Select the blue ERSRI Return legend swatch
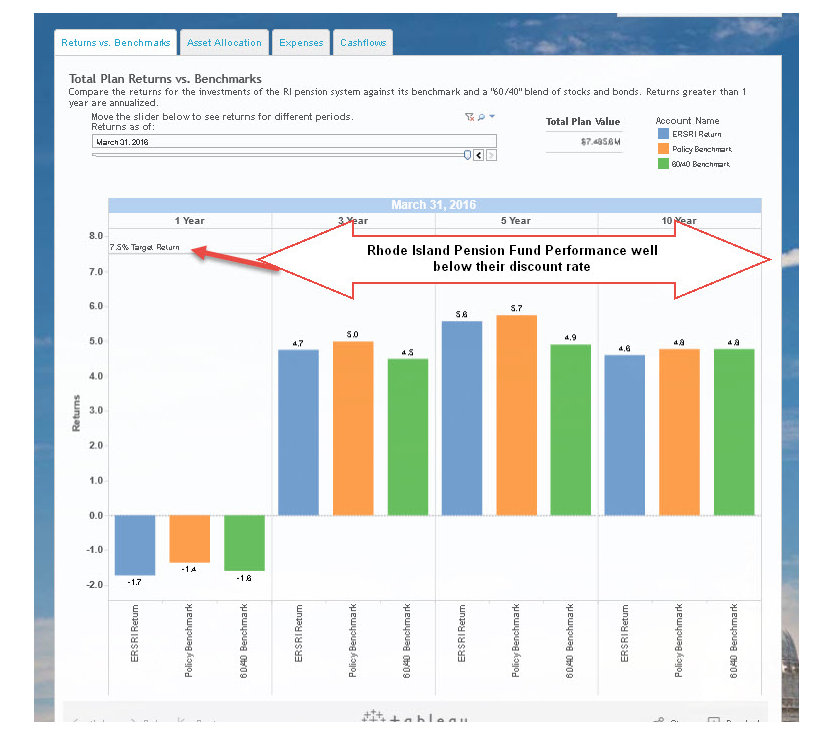Screen dimensions: 815x738 (x=663, y=134)
